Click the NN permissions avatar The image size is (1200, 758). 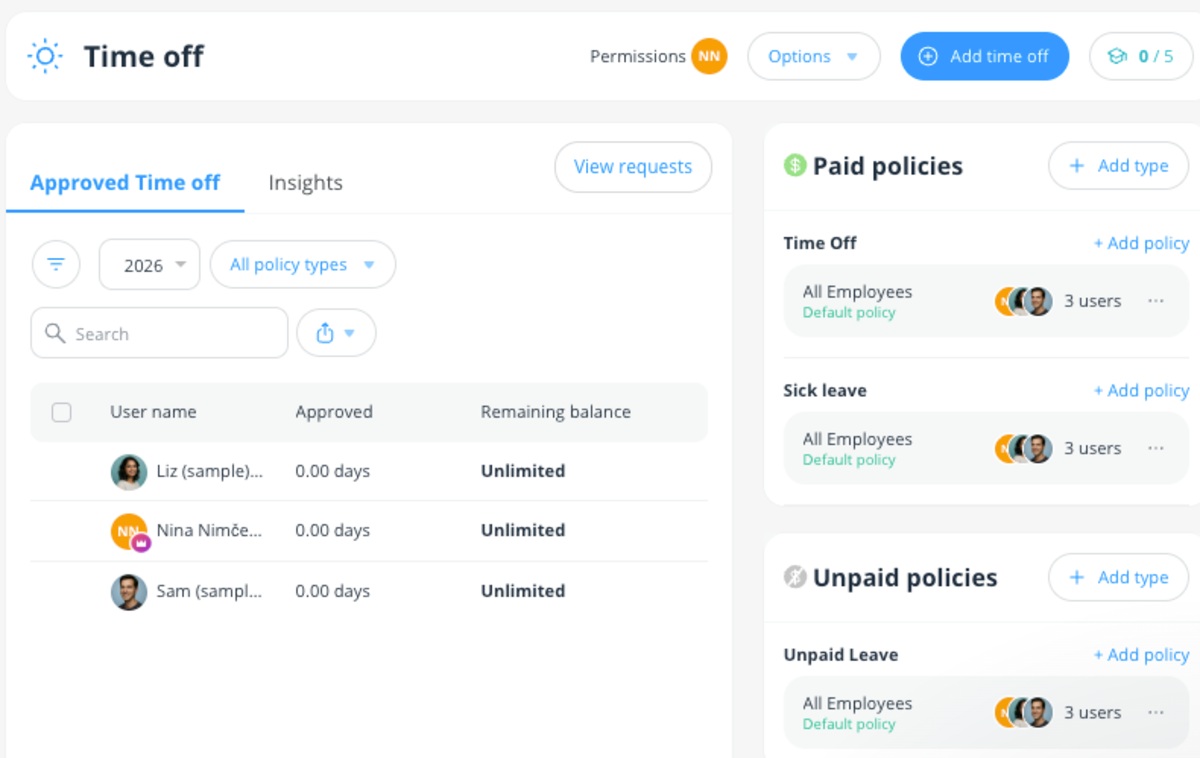click(709, 56)
